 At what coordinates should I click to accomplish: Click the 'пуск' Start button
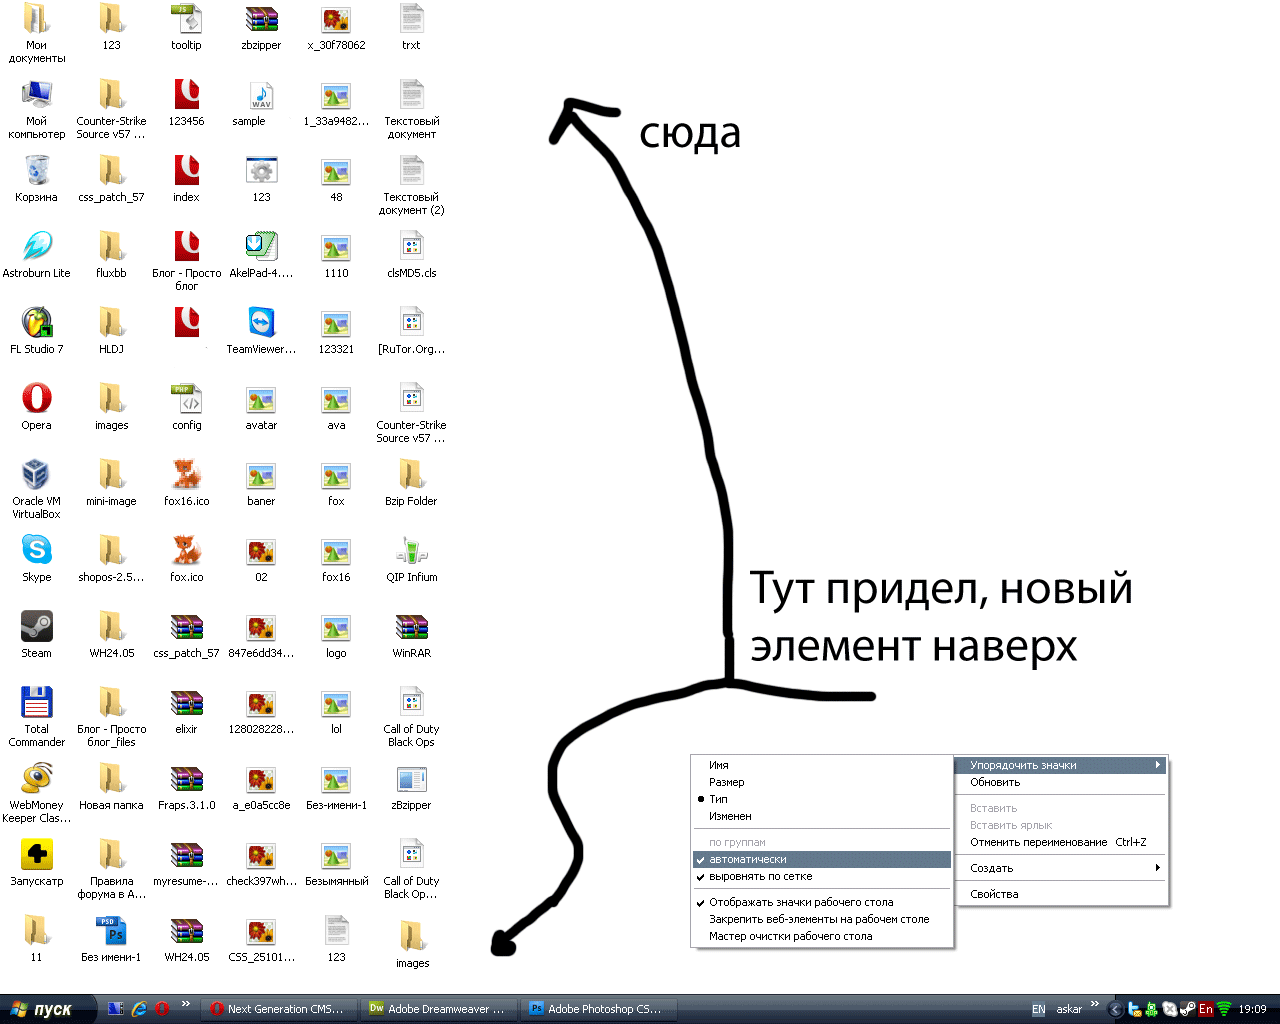point(45,1009)
